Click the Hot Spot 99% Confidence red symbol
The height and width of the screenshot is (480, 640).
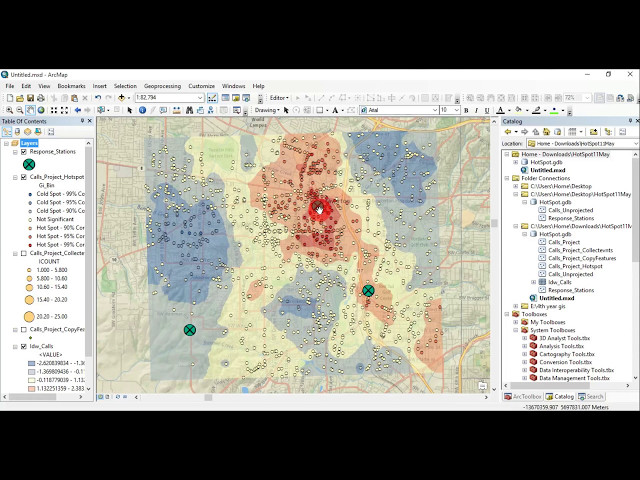click(x=30, y=245)
